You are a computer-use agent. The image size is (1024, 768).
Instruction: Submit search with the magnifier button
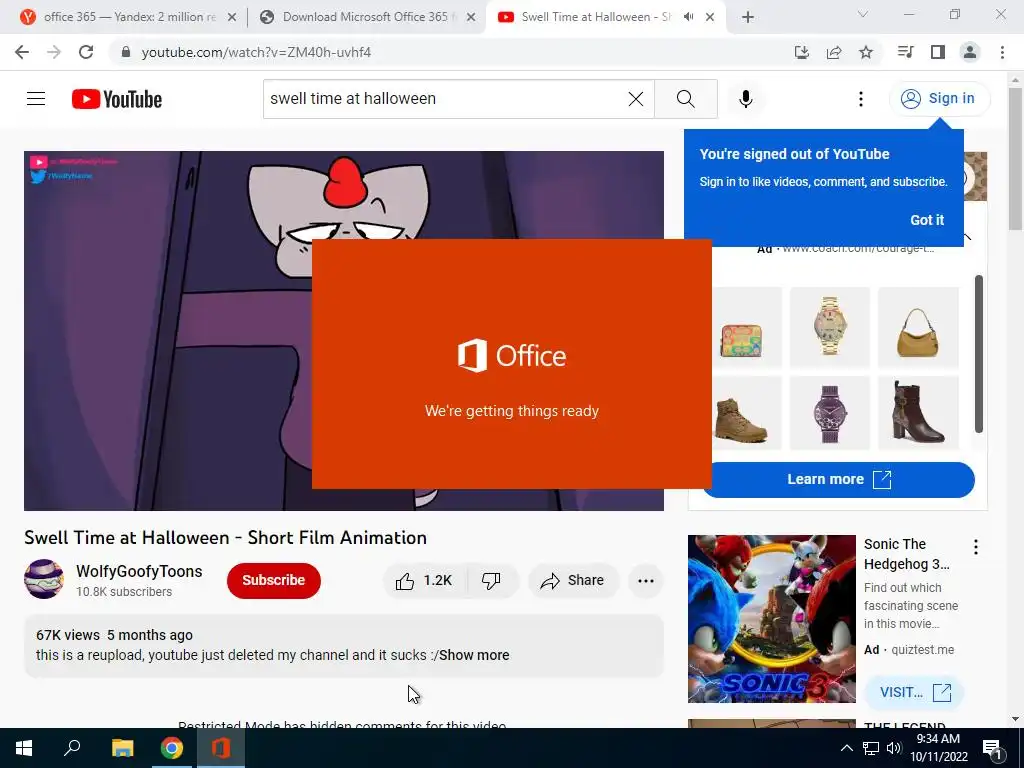click(686, 99)
